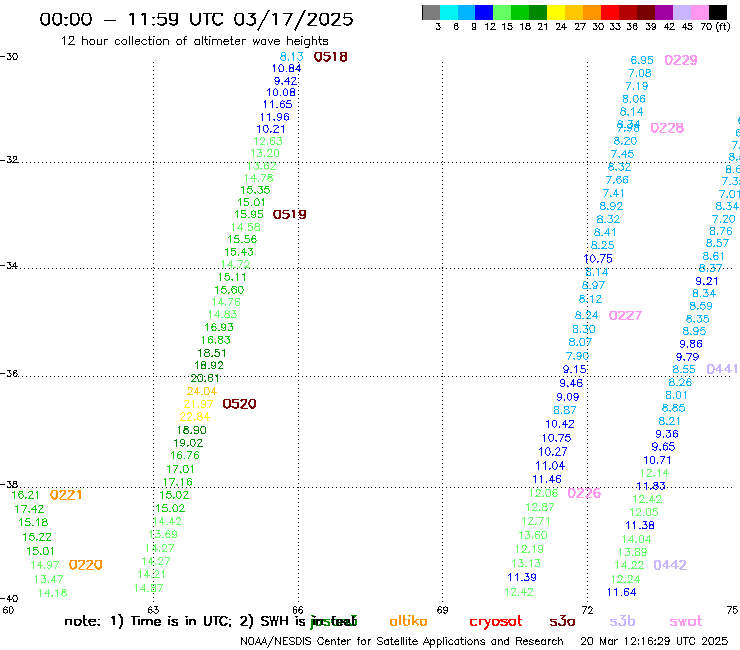
Task: Click the s3a time label 0518
Action: (x=330, y=57)
